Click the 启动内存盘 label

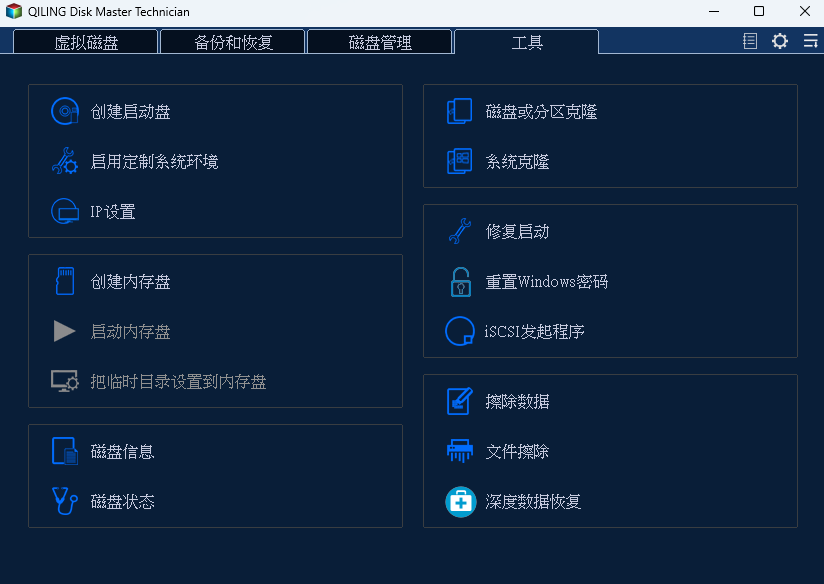130,331
